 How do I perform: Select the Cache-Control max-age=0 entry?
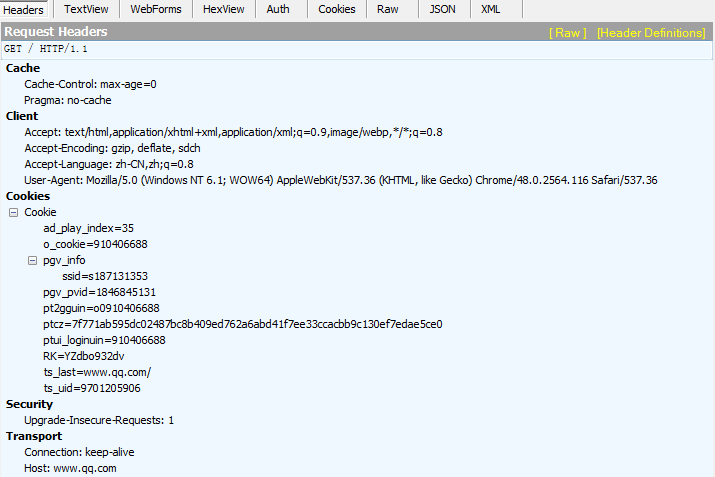[90, 84]
